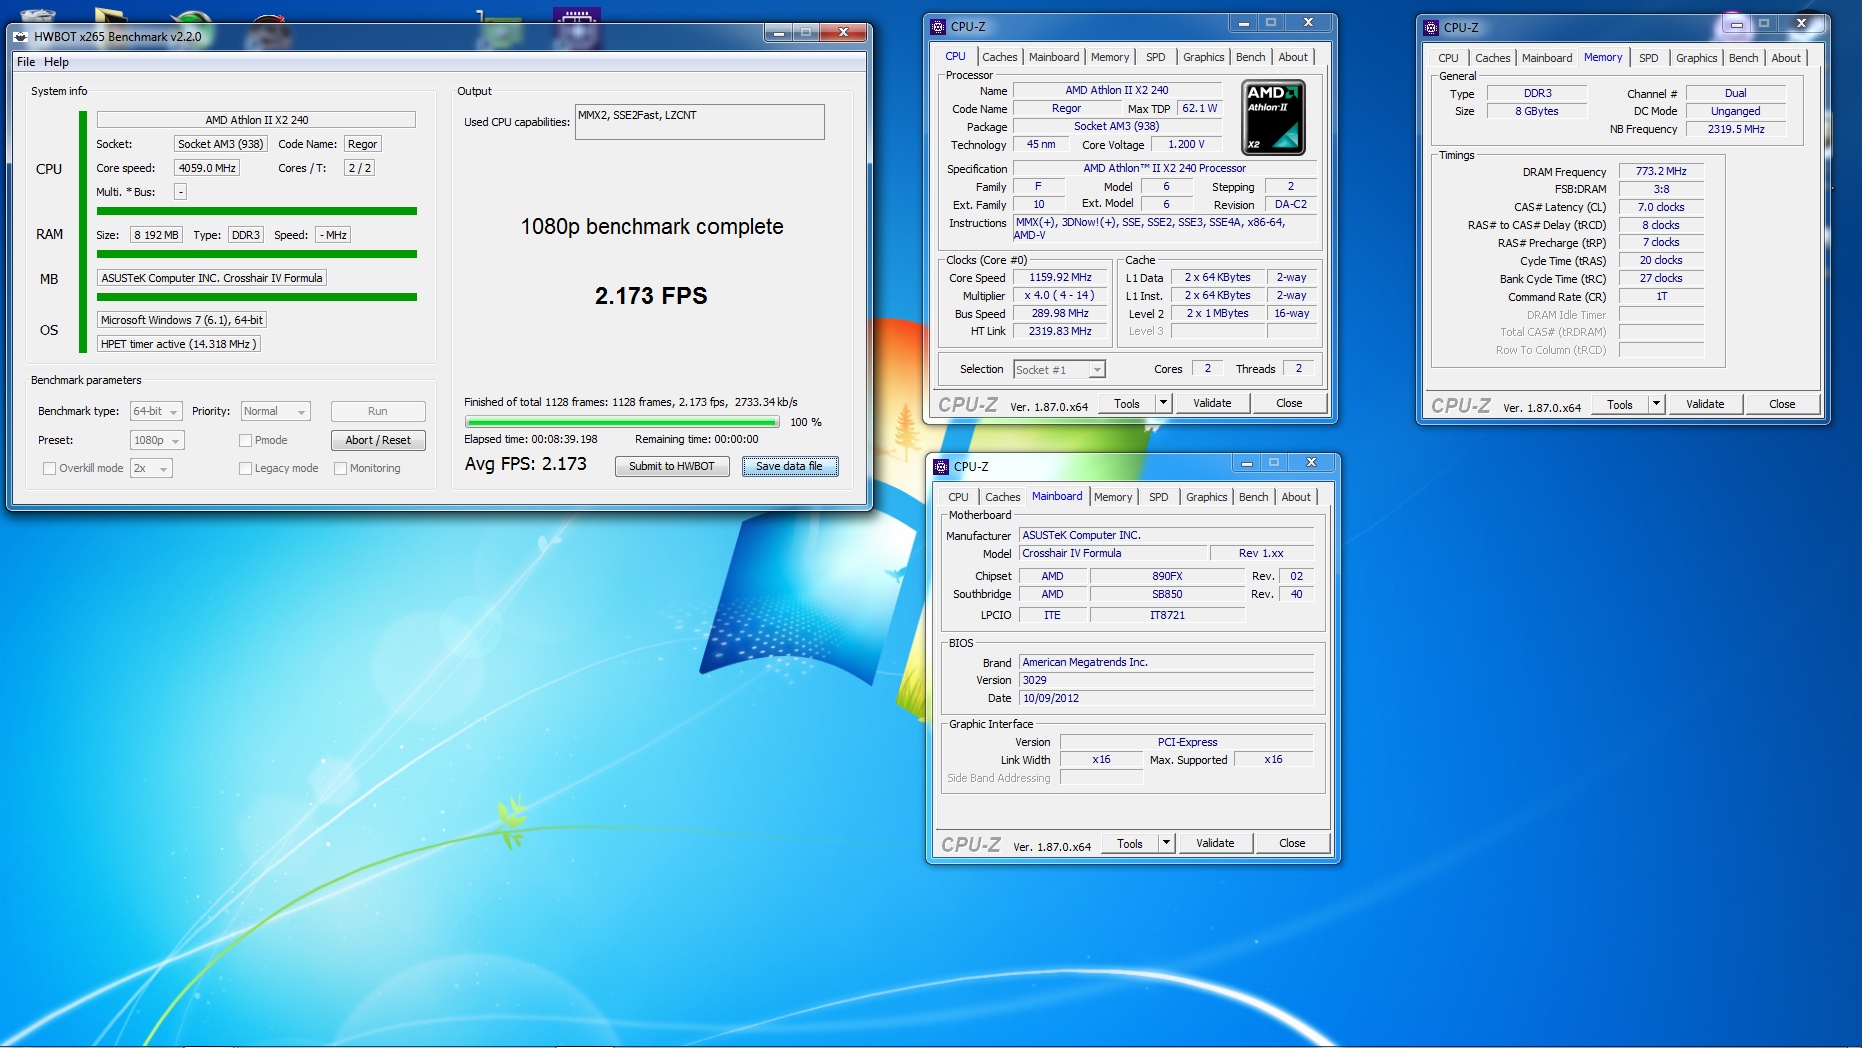Open the File menu in HWBOT

[x=26, y=62]
